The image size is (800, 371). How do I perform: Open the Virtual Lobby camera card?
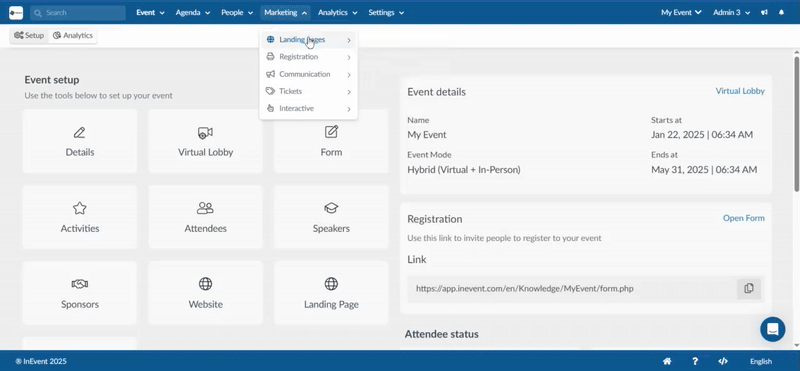coord(206,141)
